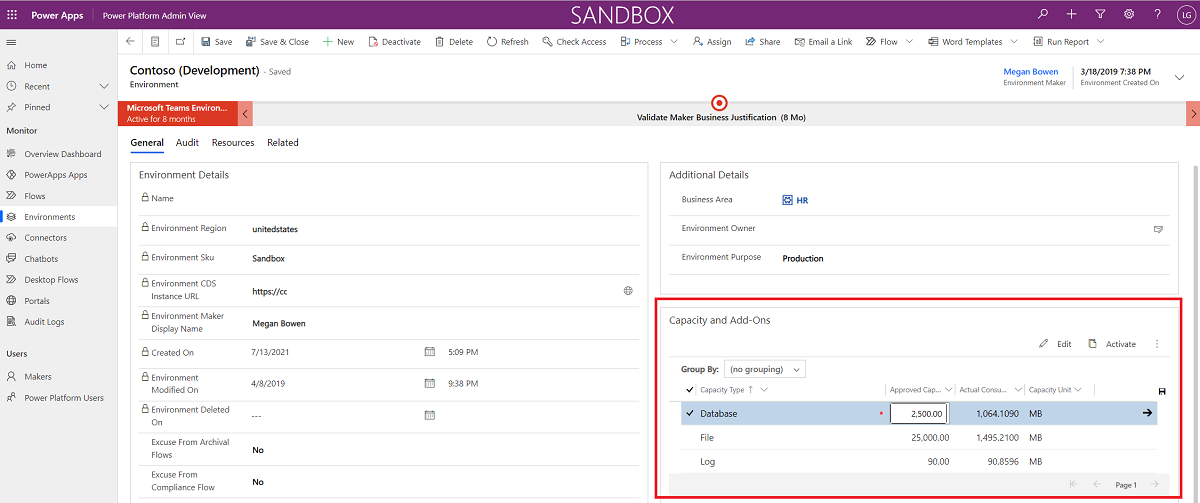
Task: Click the open record set icon
Action: tap(155, 42)
